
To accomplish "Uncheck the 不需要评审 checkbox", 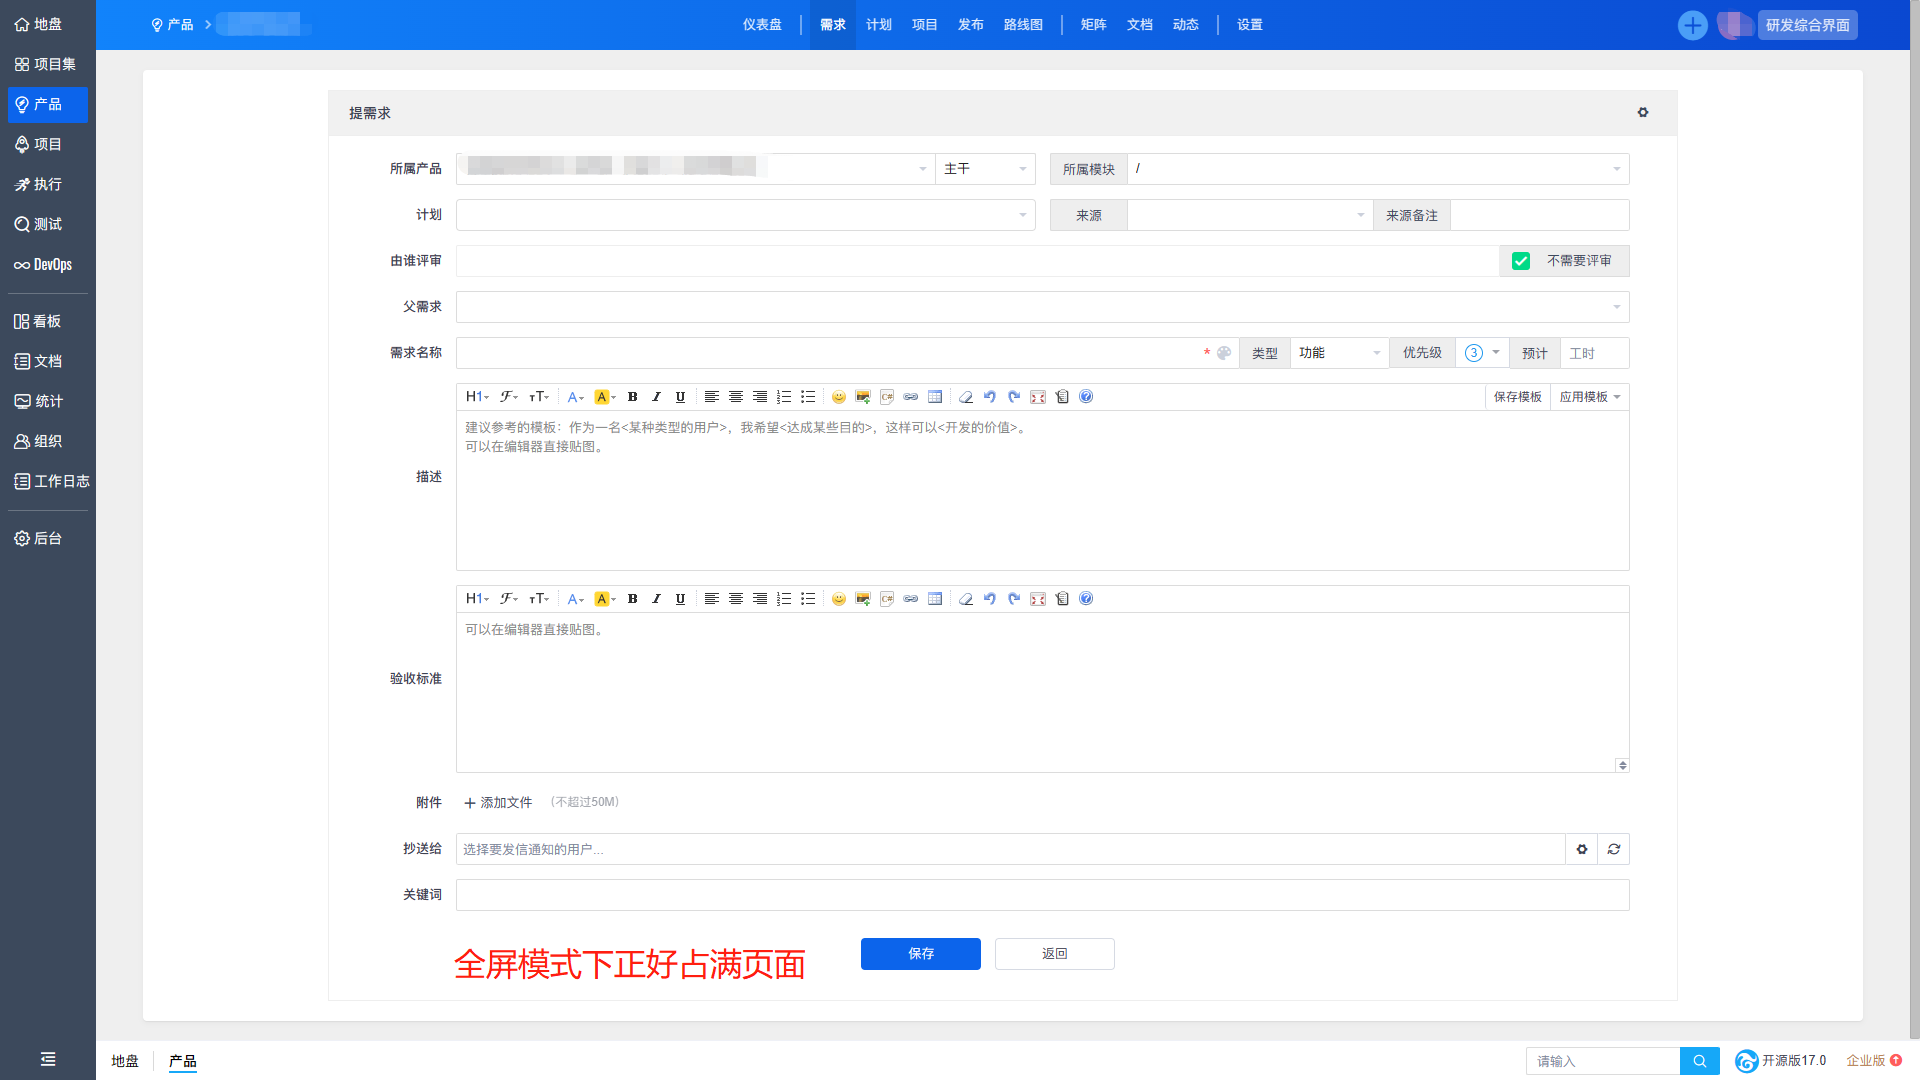I will coord(1521,261).
